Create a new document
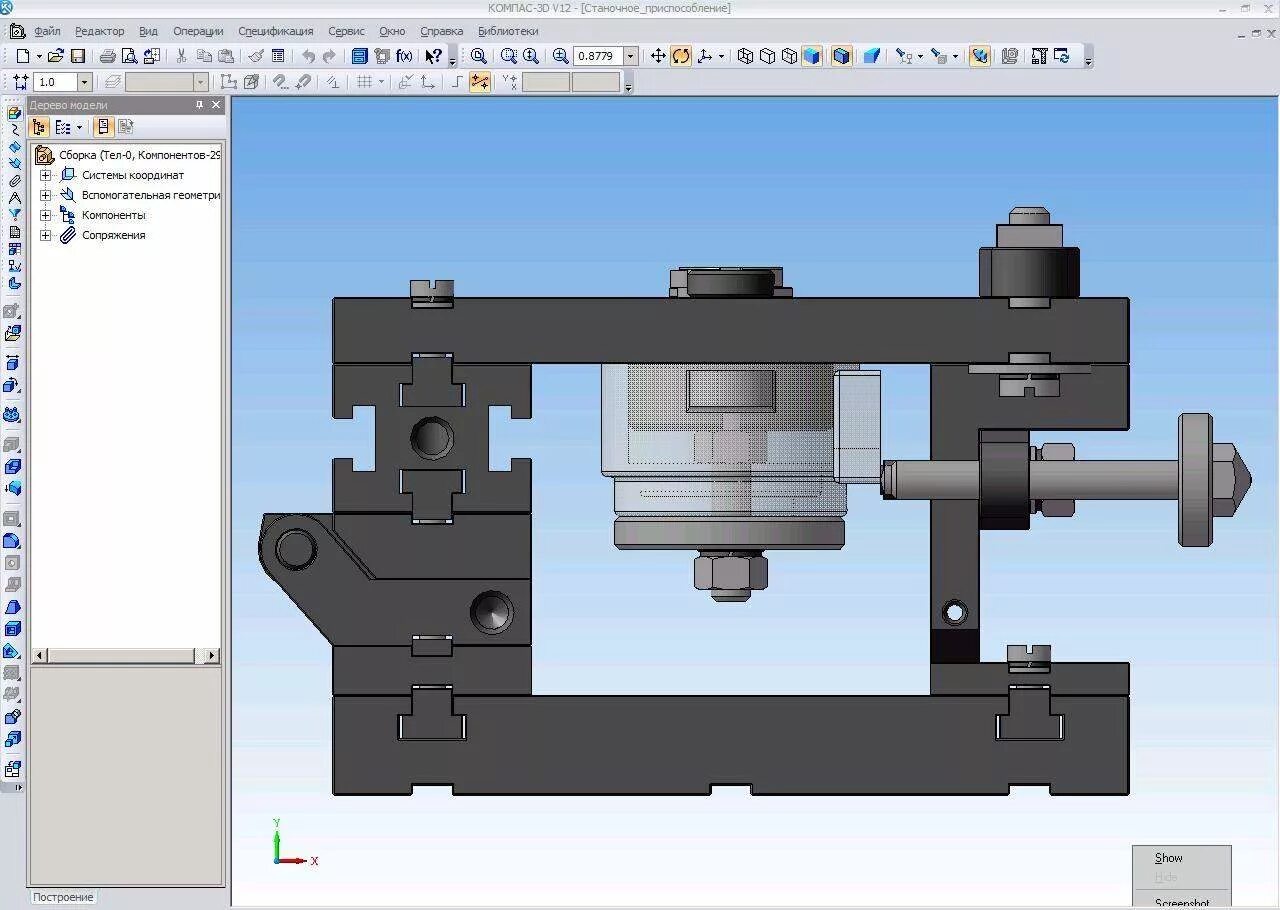 pyautogui.click(x=22, y=56)
